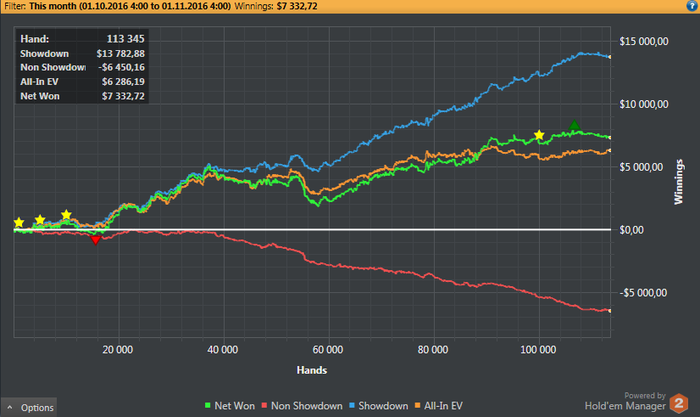The height and width of the screenshot is (417, 700).
Task: Click the 40 000 hands axis label
Action: tap(222, 350)
